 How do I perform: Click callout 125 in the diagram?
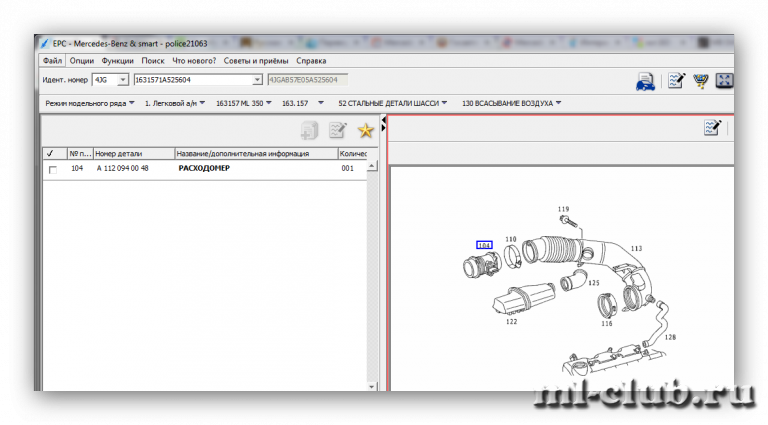[594, 283]
